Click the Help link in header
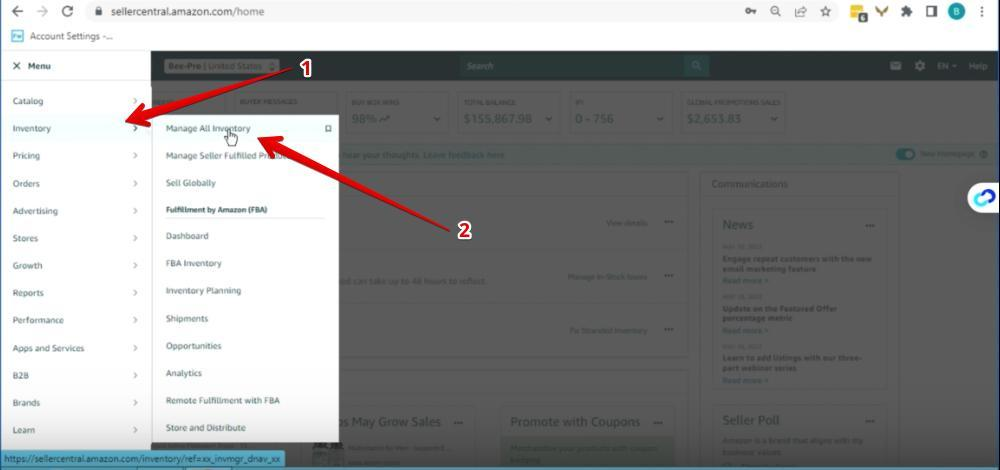 [978, 66]
